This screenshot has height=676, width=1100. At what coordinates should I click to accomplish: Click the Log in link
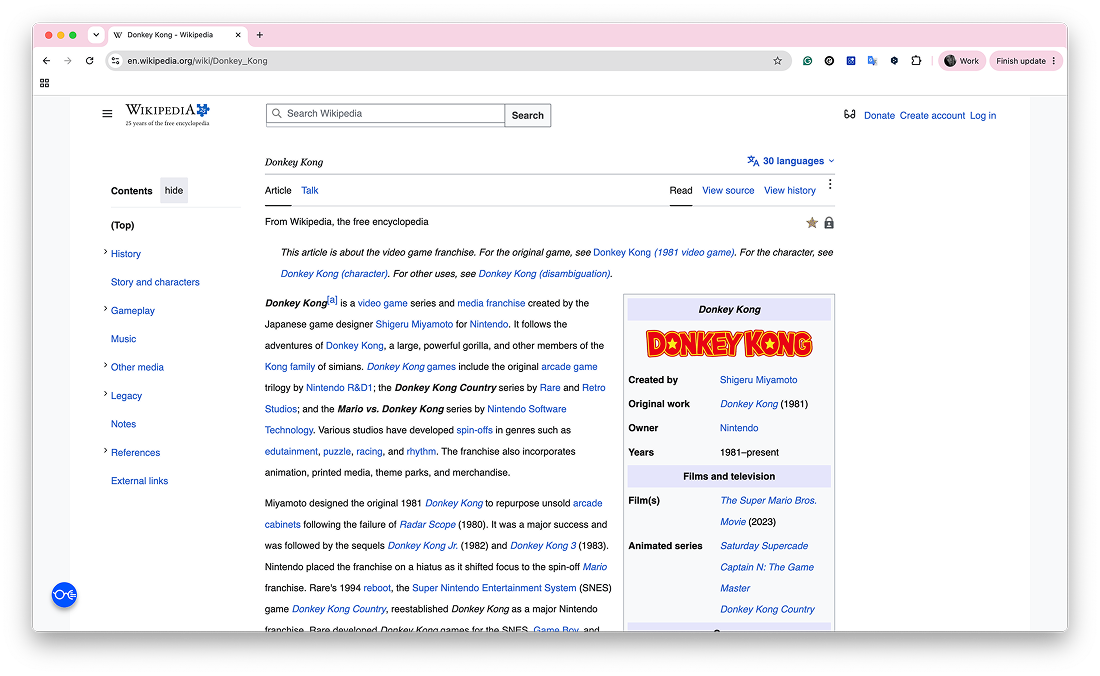[x=983, y=116]
